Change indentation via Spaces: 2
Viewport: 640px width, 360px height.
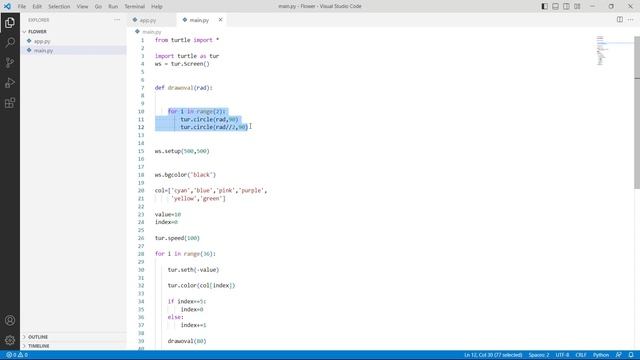539,355
